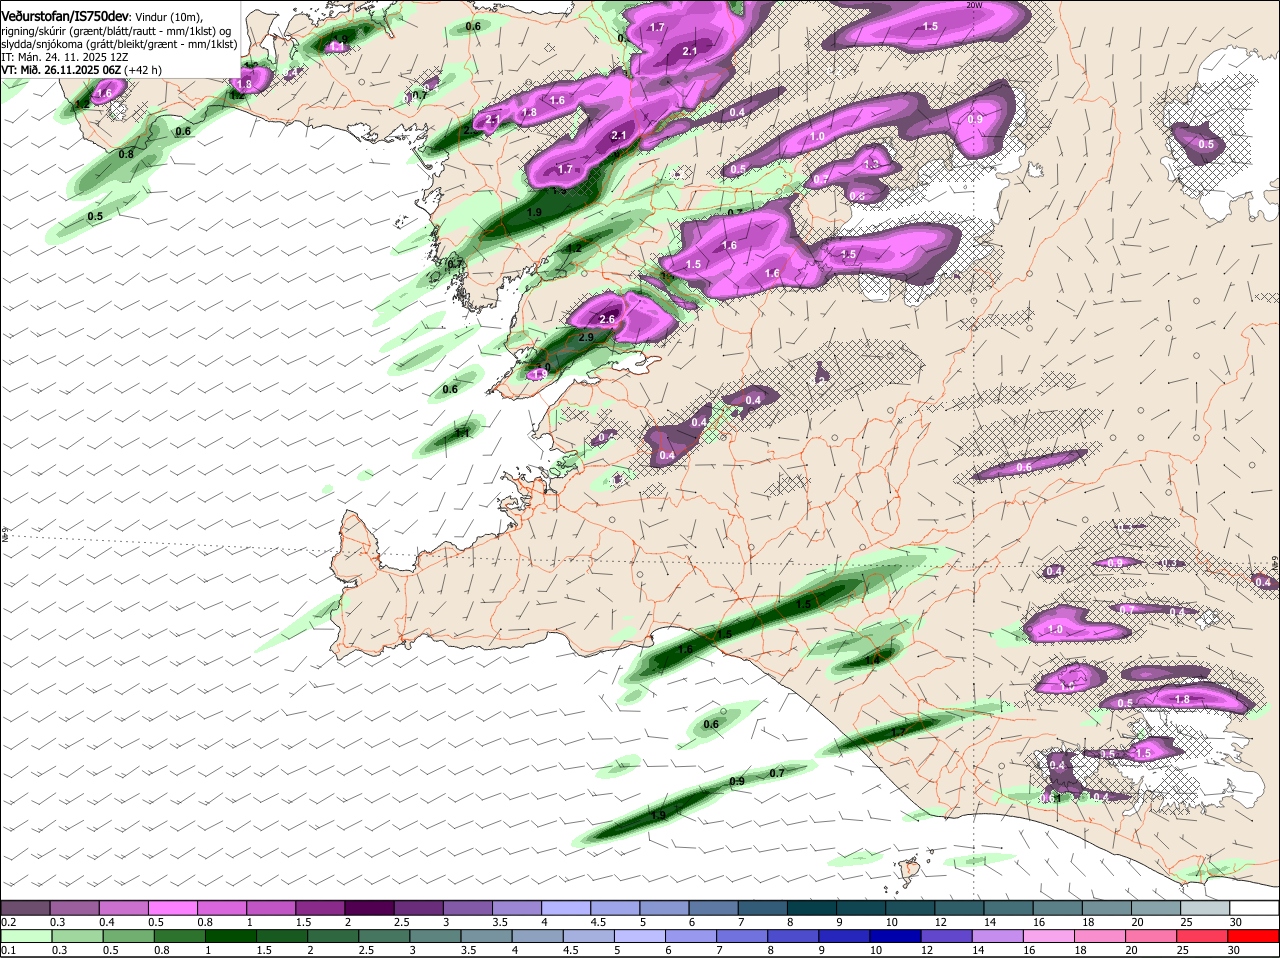The width and height of the screenshot is (1280, 958).
Task: Click the '1.3' snowfall value on map
Action: click(x=871, y=164)
